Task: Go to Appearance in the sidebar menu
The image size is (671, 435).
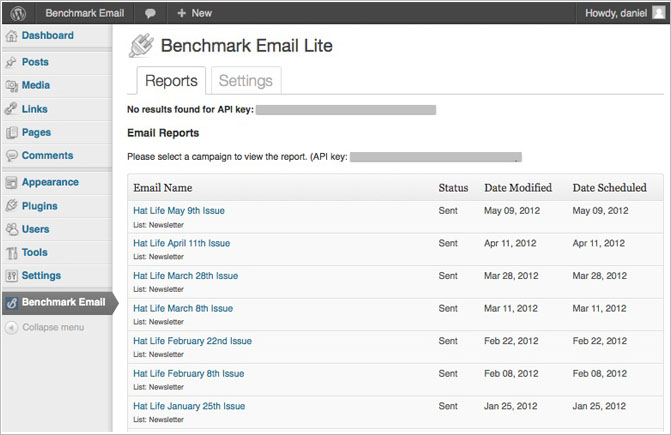Action: point(50,182)
